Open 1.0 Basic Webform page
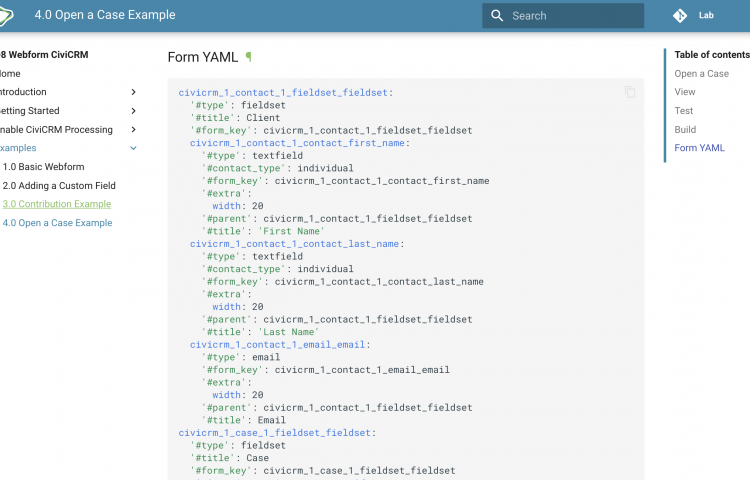Screen dimensions: 750x480 click(x=43, y=167)
